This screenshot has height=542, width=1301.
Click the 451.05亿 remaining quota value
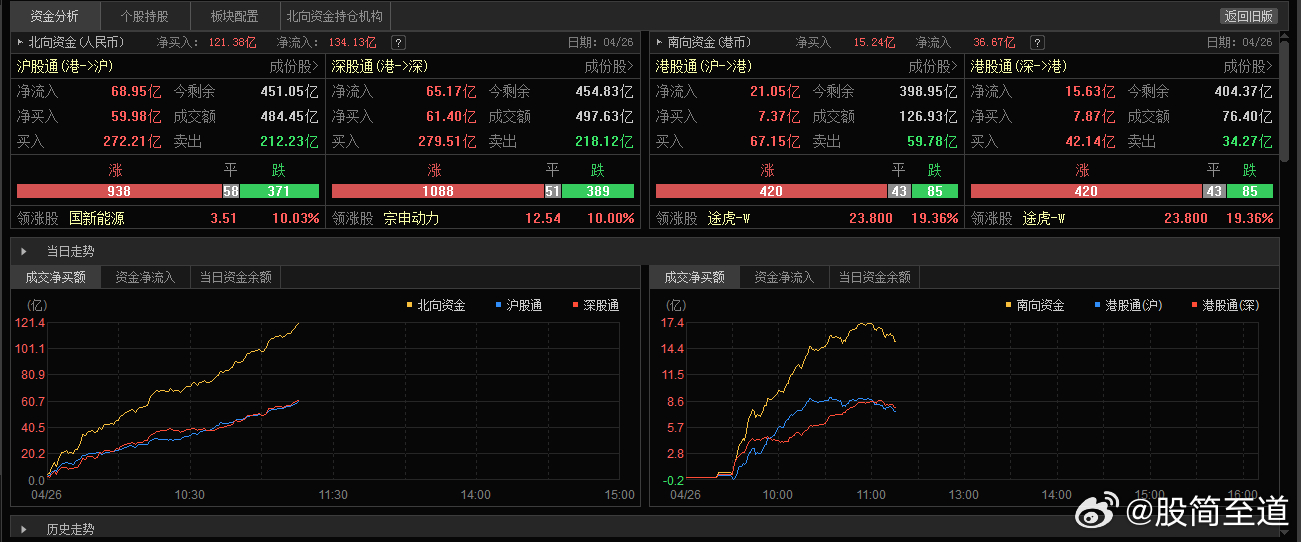pyautogui.click(x=289, y=91)
